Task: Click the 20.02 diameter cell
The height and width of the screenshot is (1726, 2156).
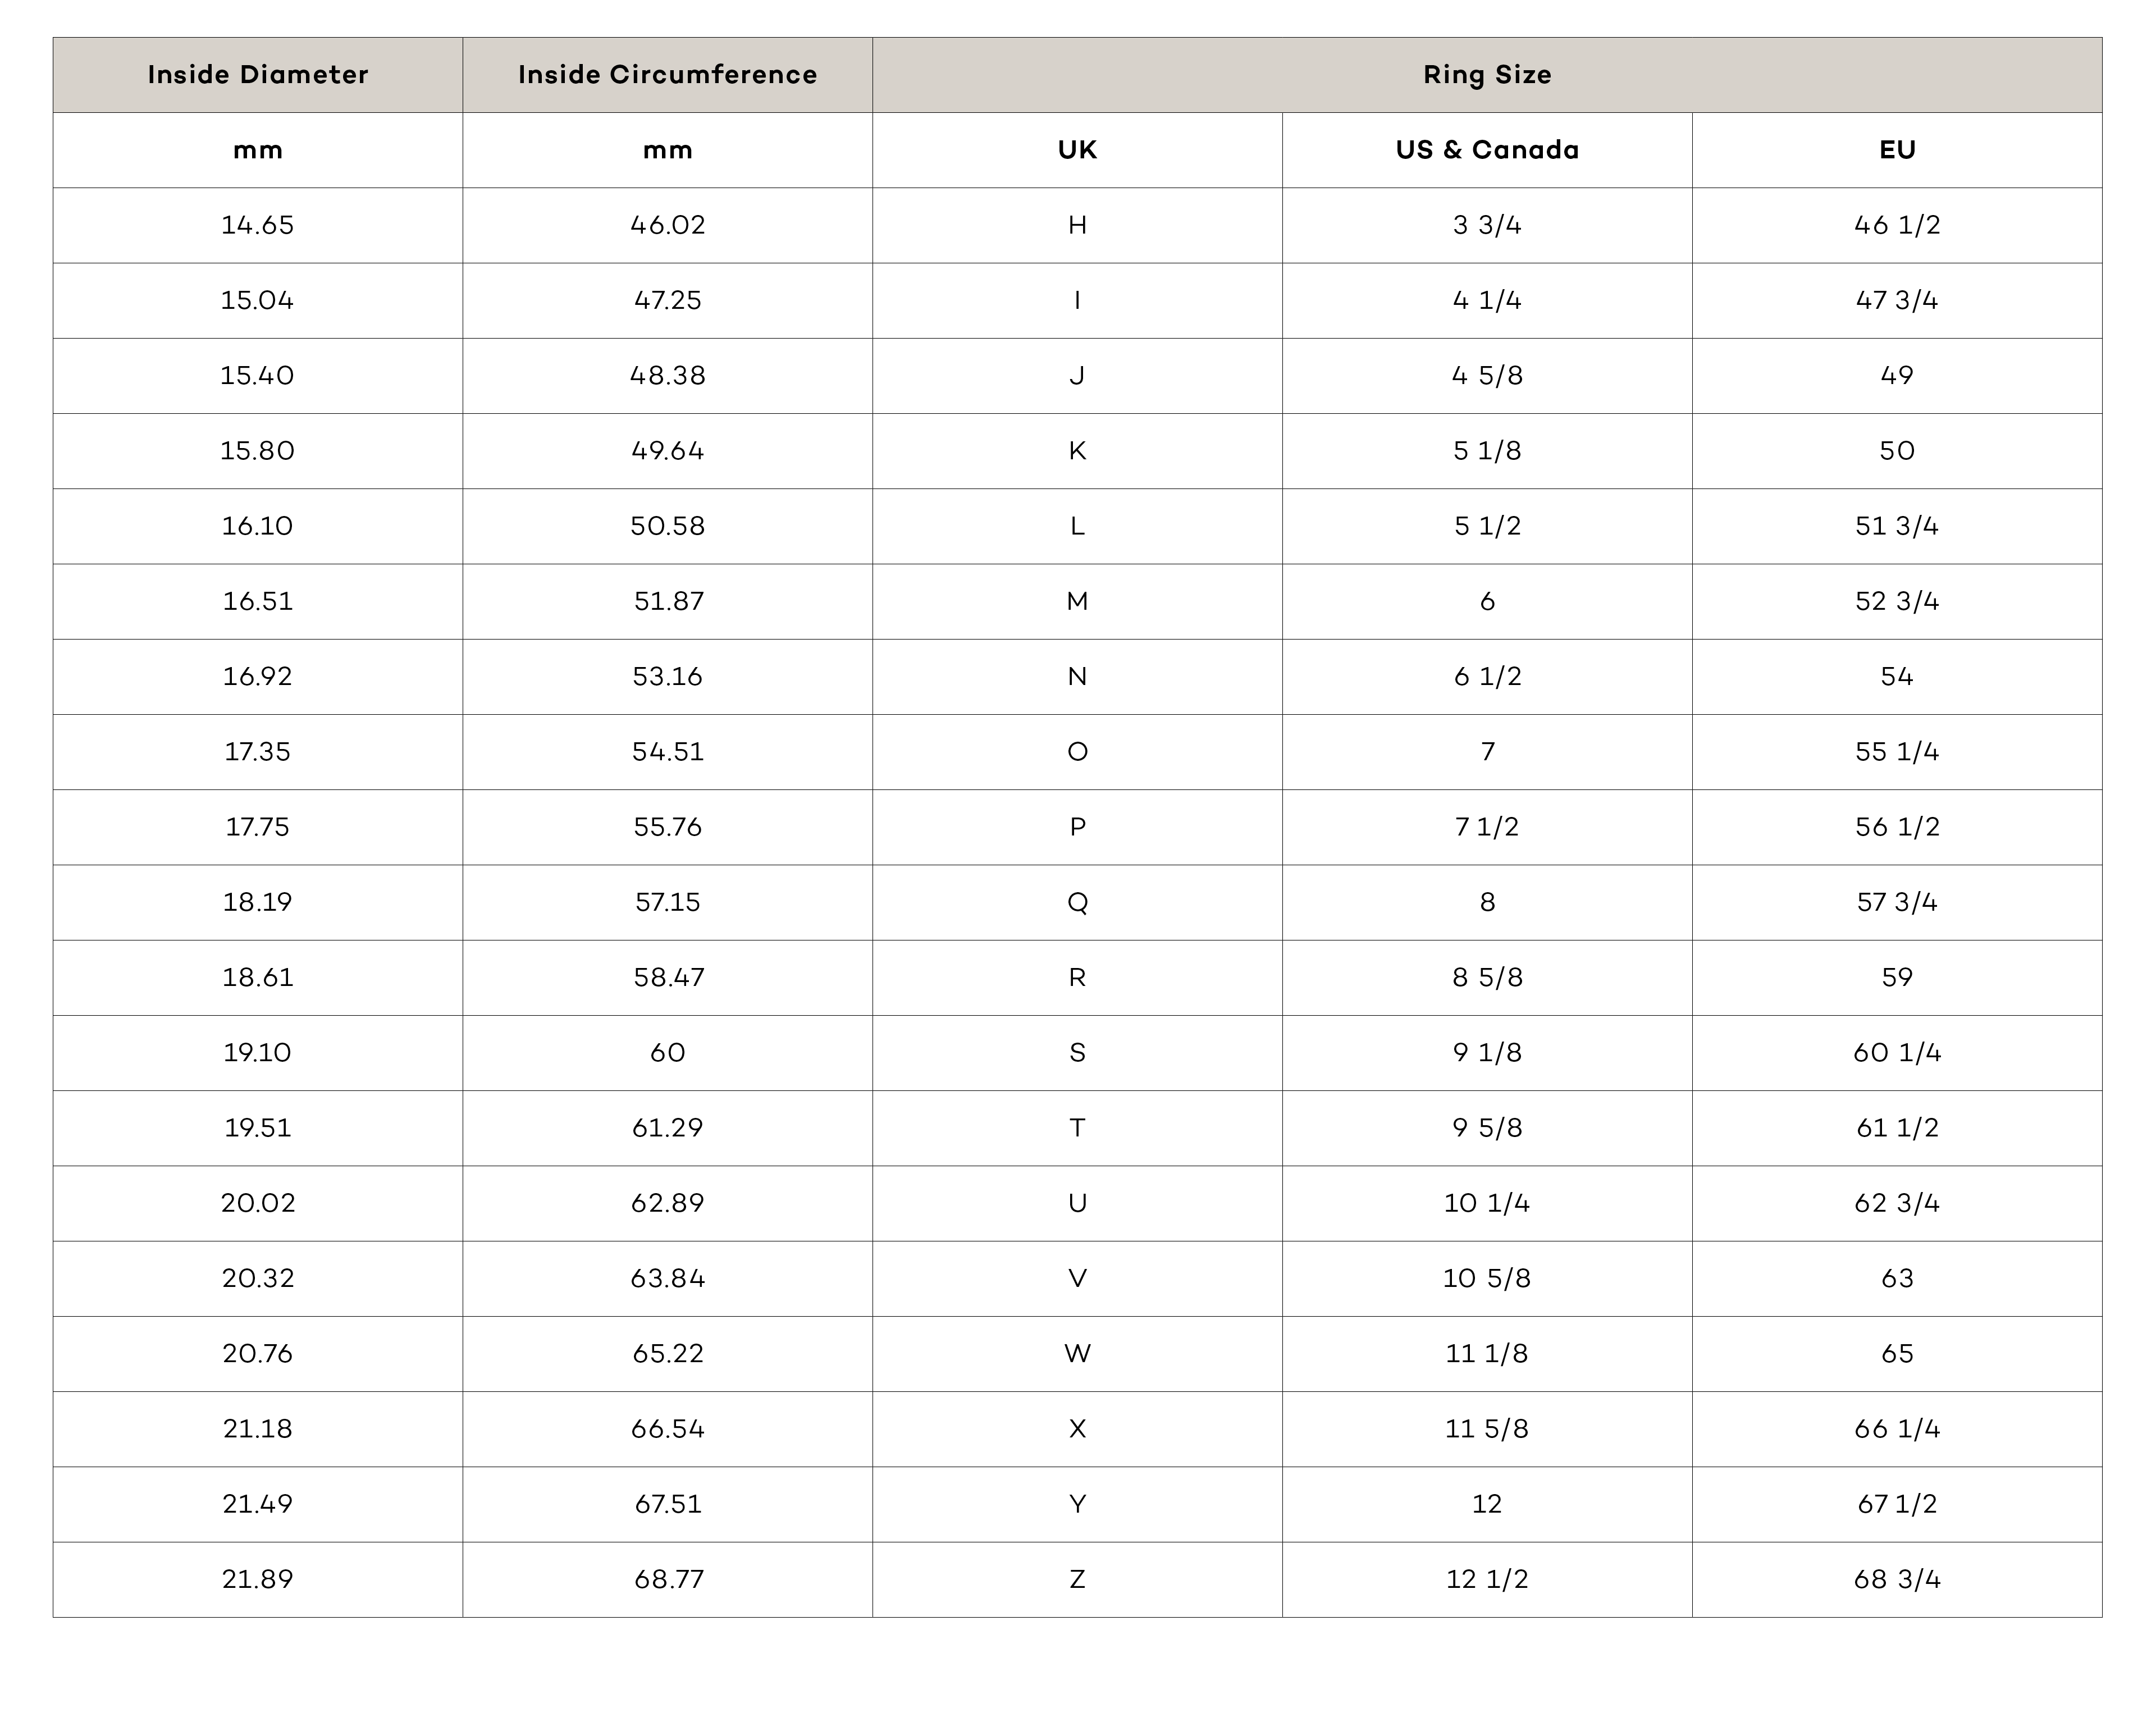Action: pyautogui.click(x=257, y=1203)
